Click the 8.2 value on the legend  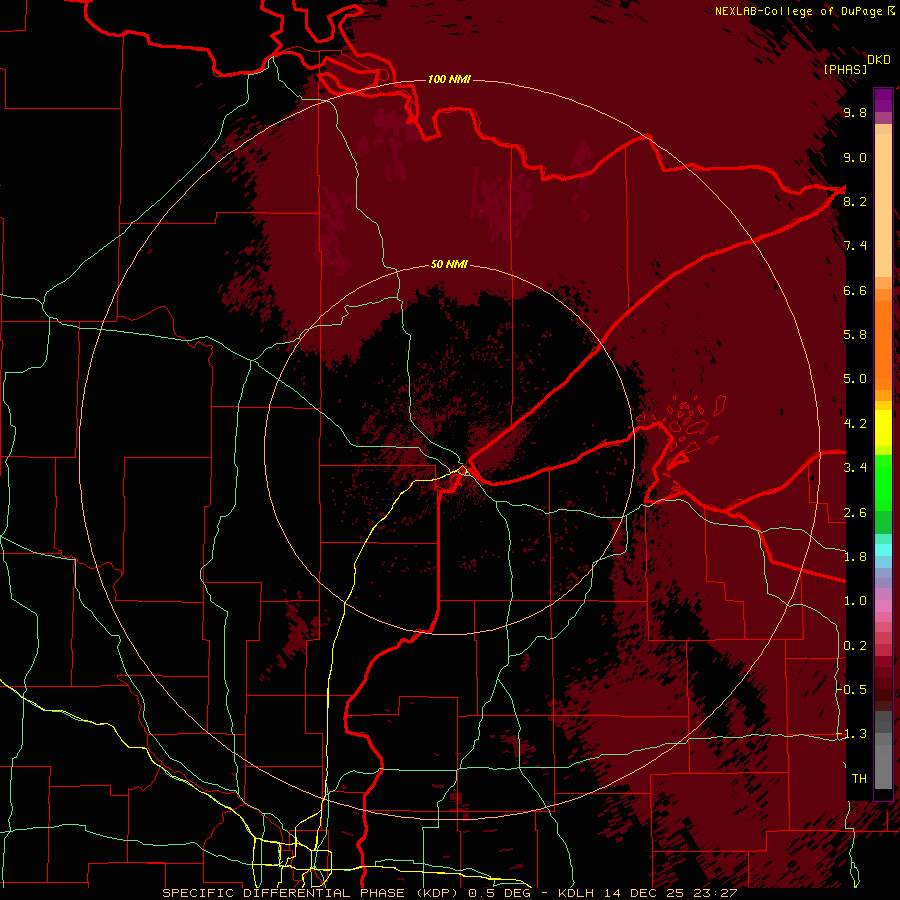pos(855,202)
